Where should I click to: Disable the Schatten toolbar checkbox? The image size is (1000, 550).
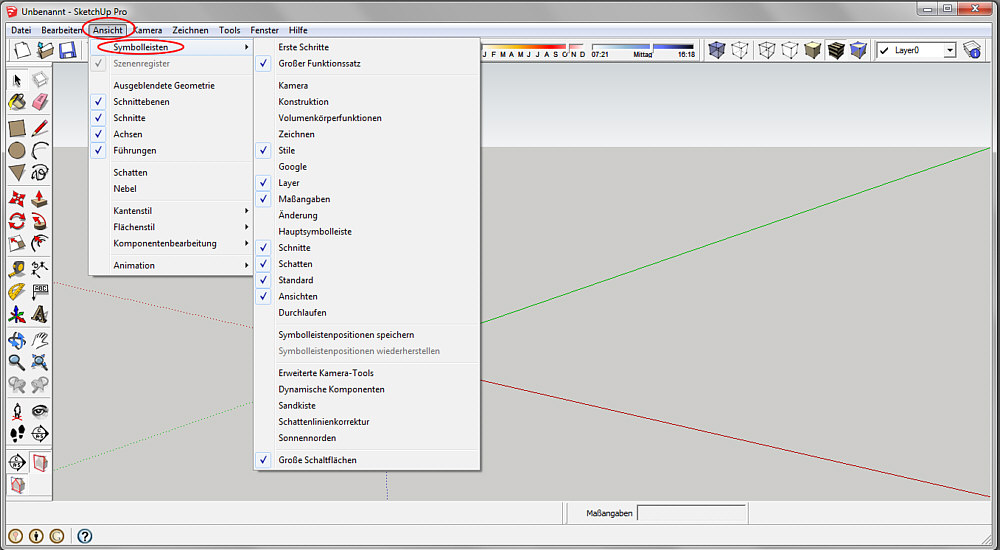coord(295,264)
